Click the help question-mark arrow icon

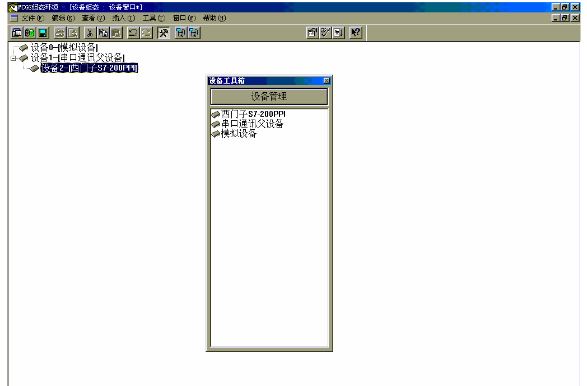click(356, 33)
